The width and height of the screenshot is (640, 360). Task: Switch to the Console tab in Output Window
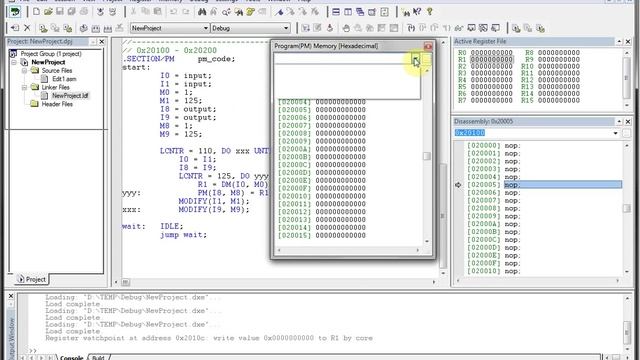[x=71, y=358]
